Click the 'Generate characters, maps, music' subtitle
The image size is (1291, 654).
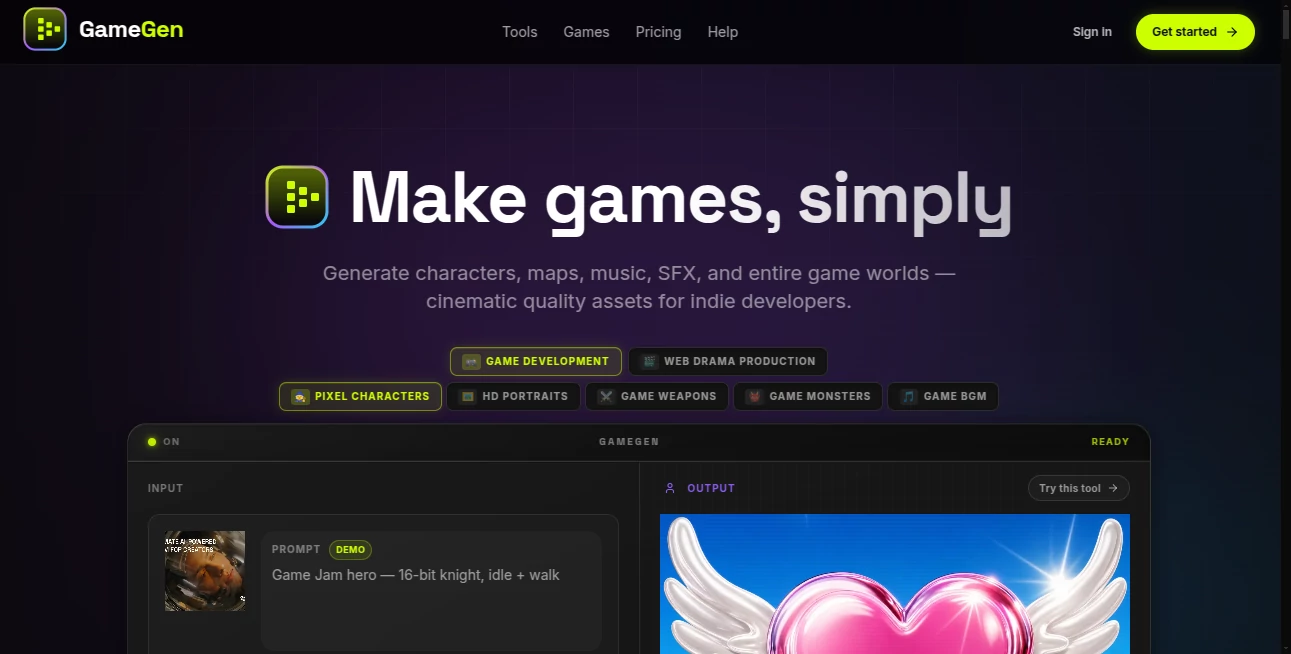coord(639,287)
